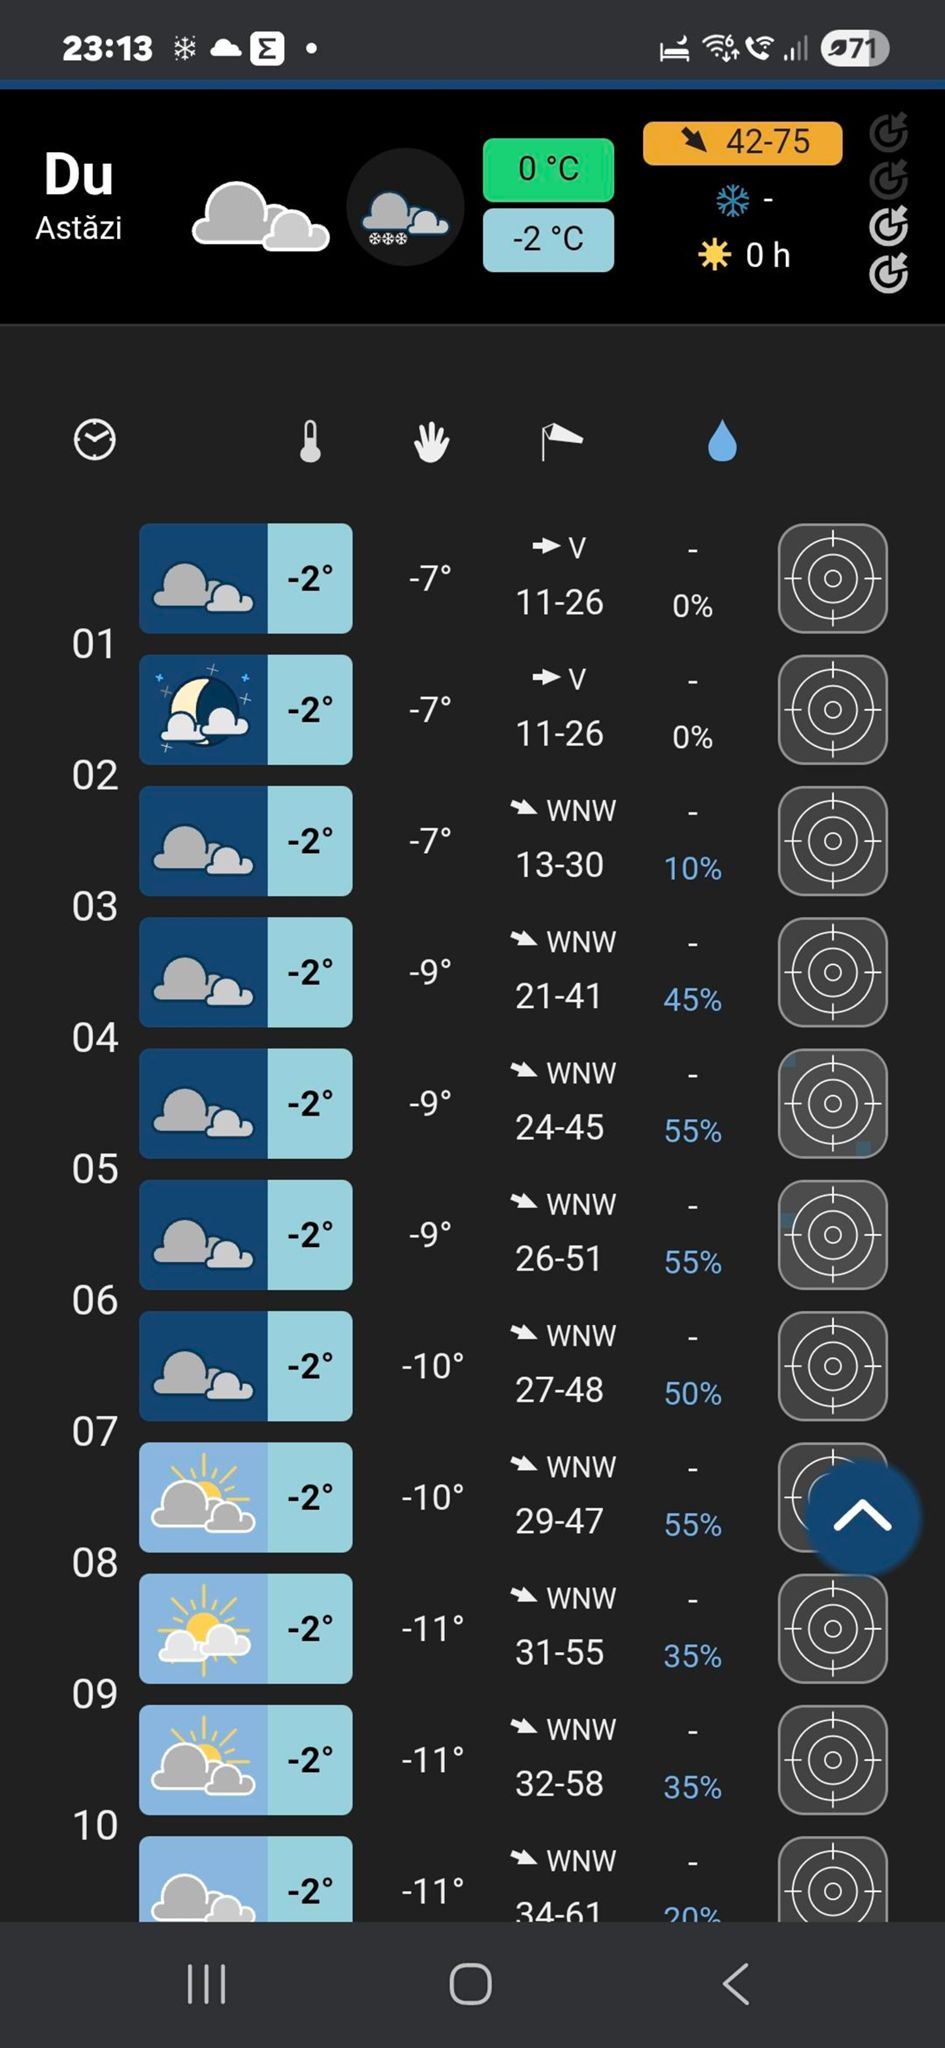The image size is (945, 2048).
Task: Tap the clock column header icon
Action: pos(95,440)
